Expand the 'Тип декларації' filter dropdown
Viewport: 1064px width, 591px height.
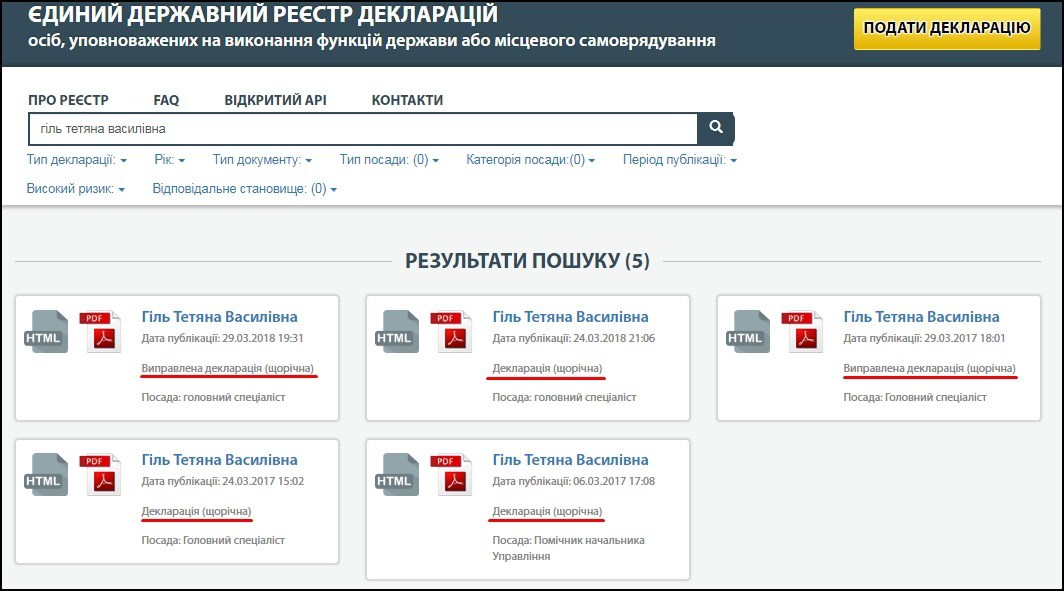tap(77, 160)
